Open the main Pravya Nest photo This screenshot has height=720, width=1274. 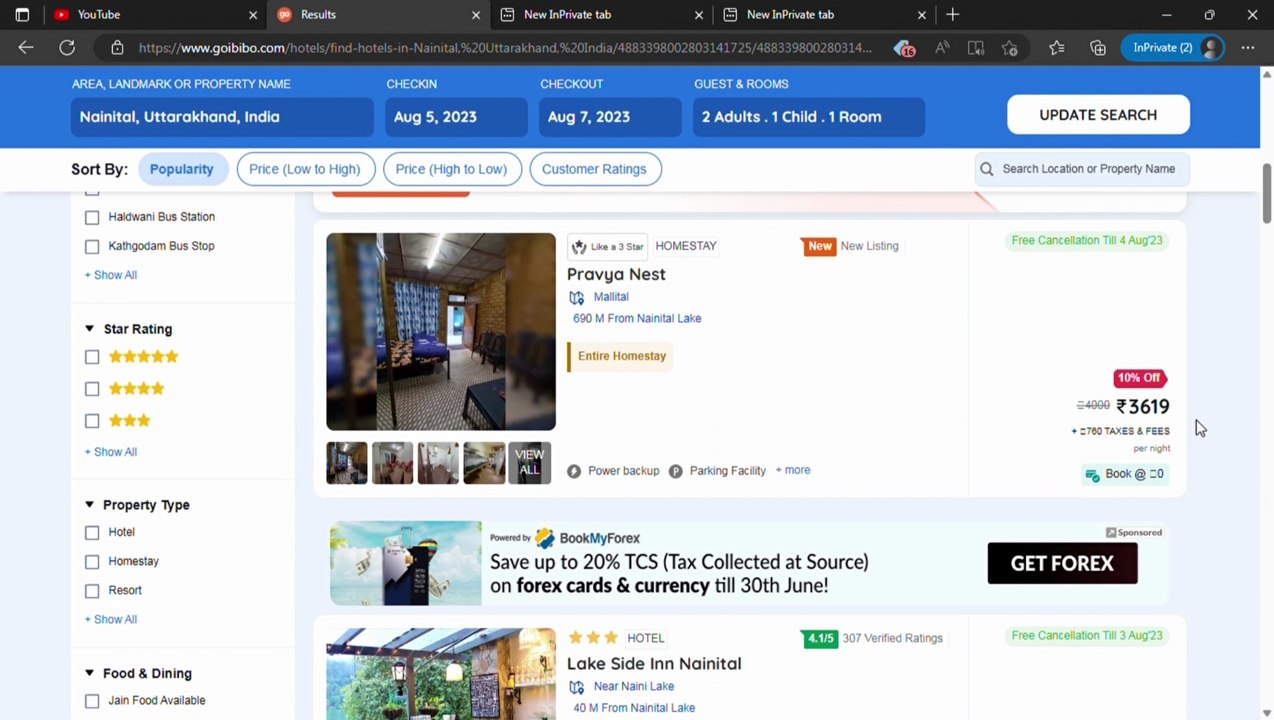point(441,332)
